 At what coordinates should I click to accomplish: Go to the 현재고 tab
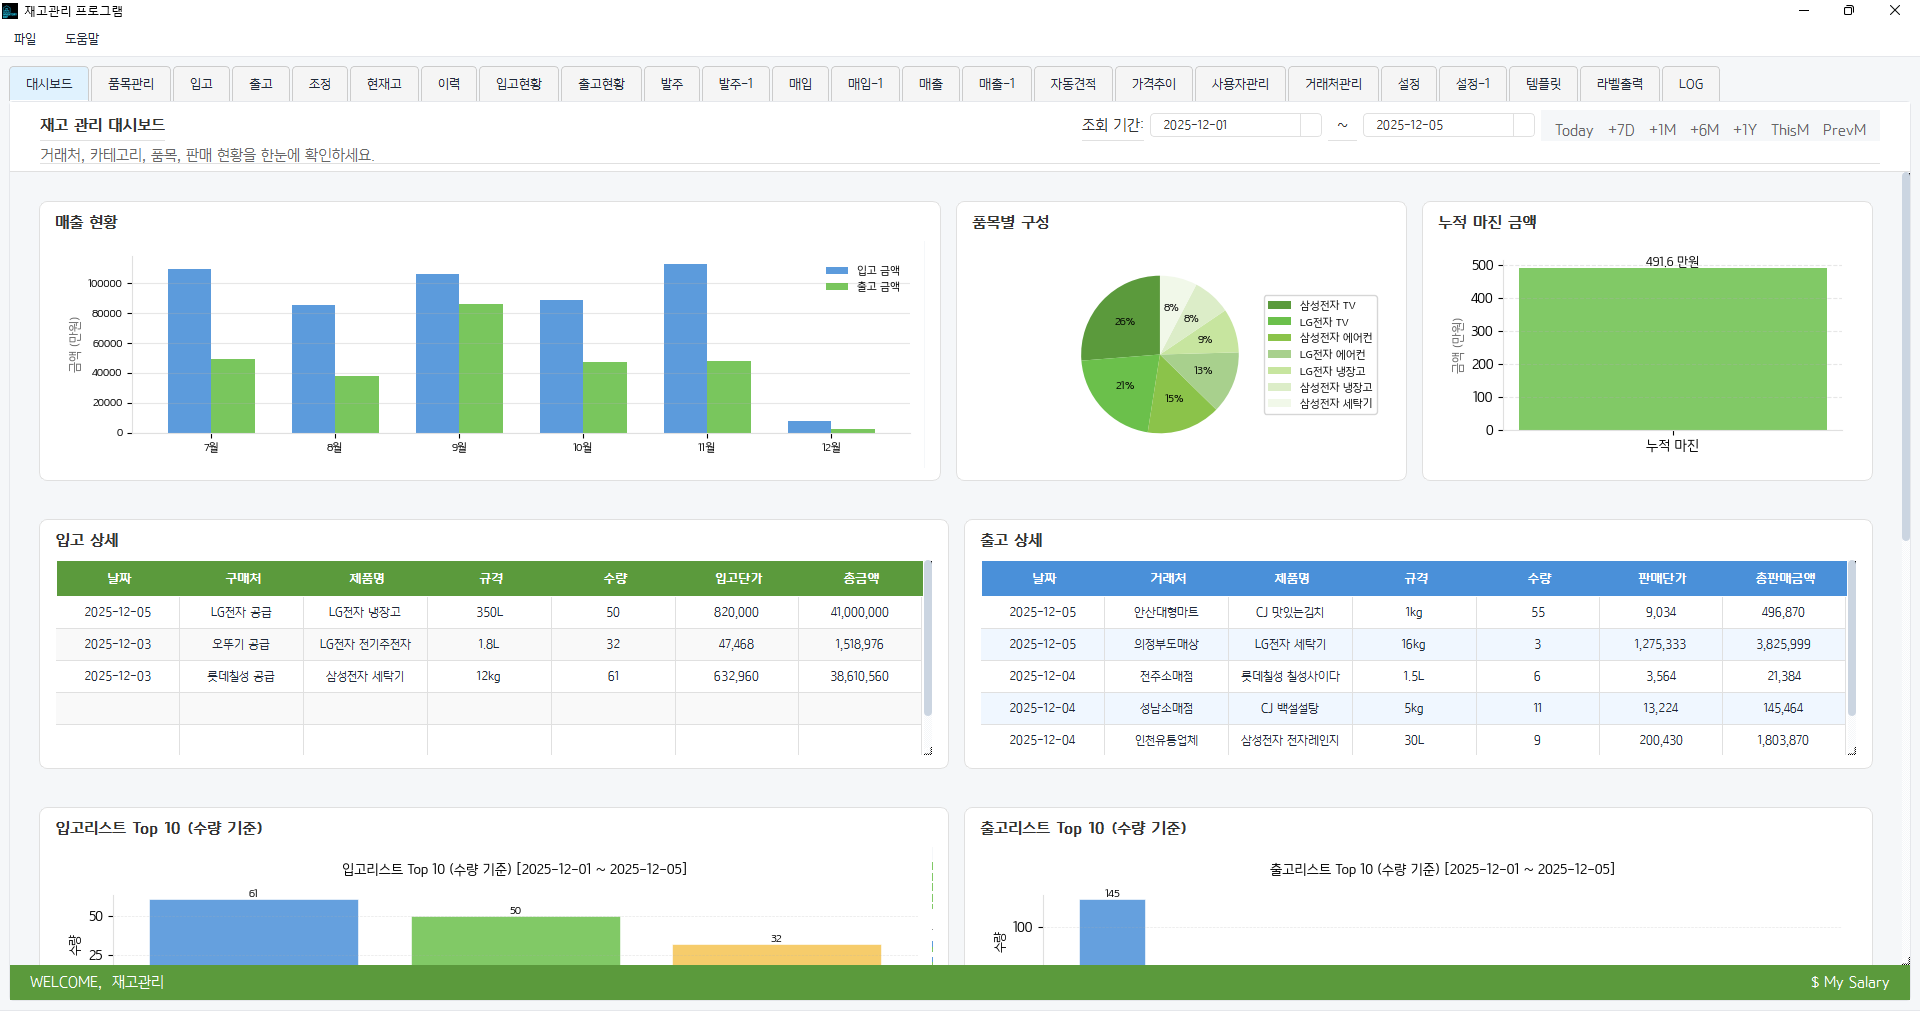pos(384,84)
